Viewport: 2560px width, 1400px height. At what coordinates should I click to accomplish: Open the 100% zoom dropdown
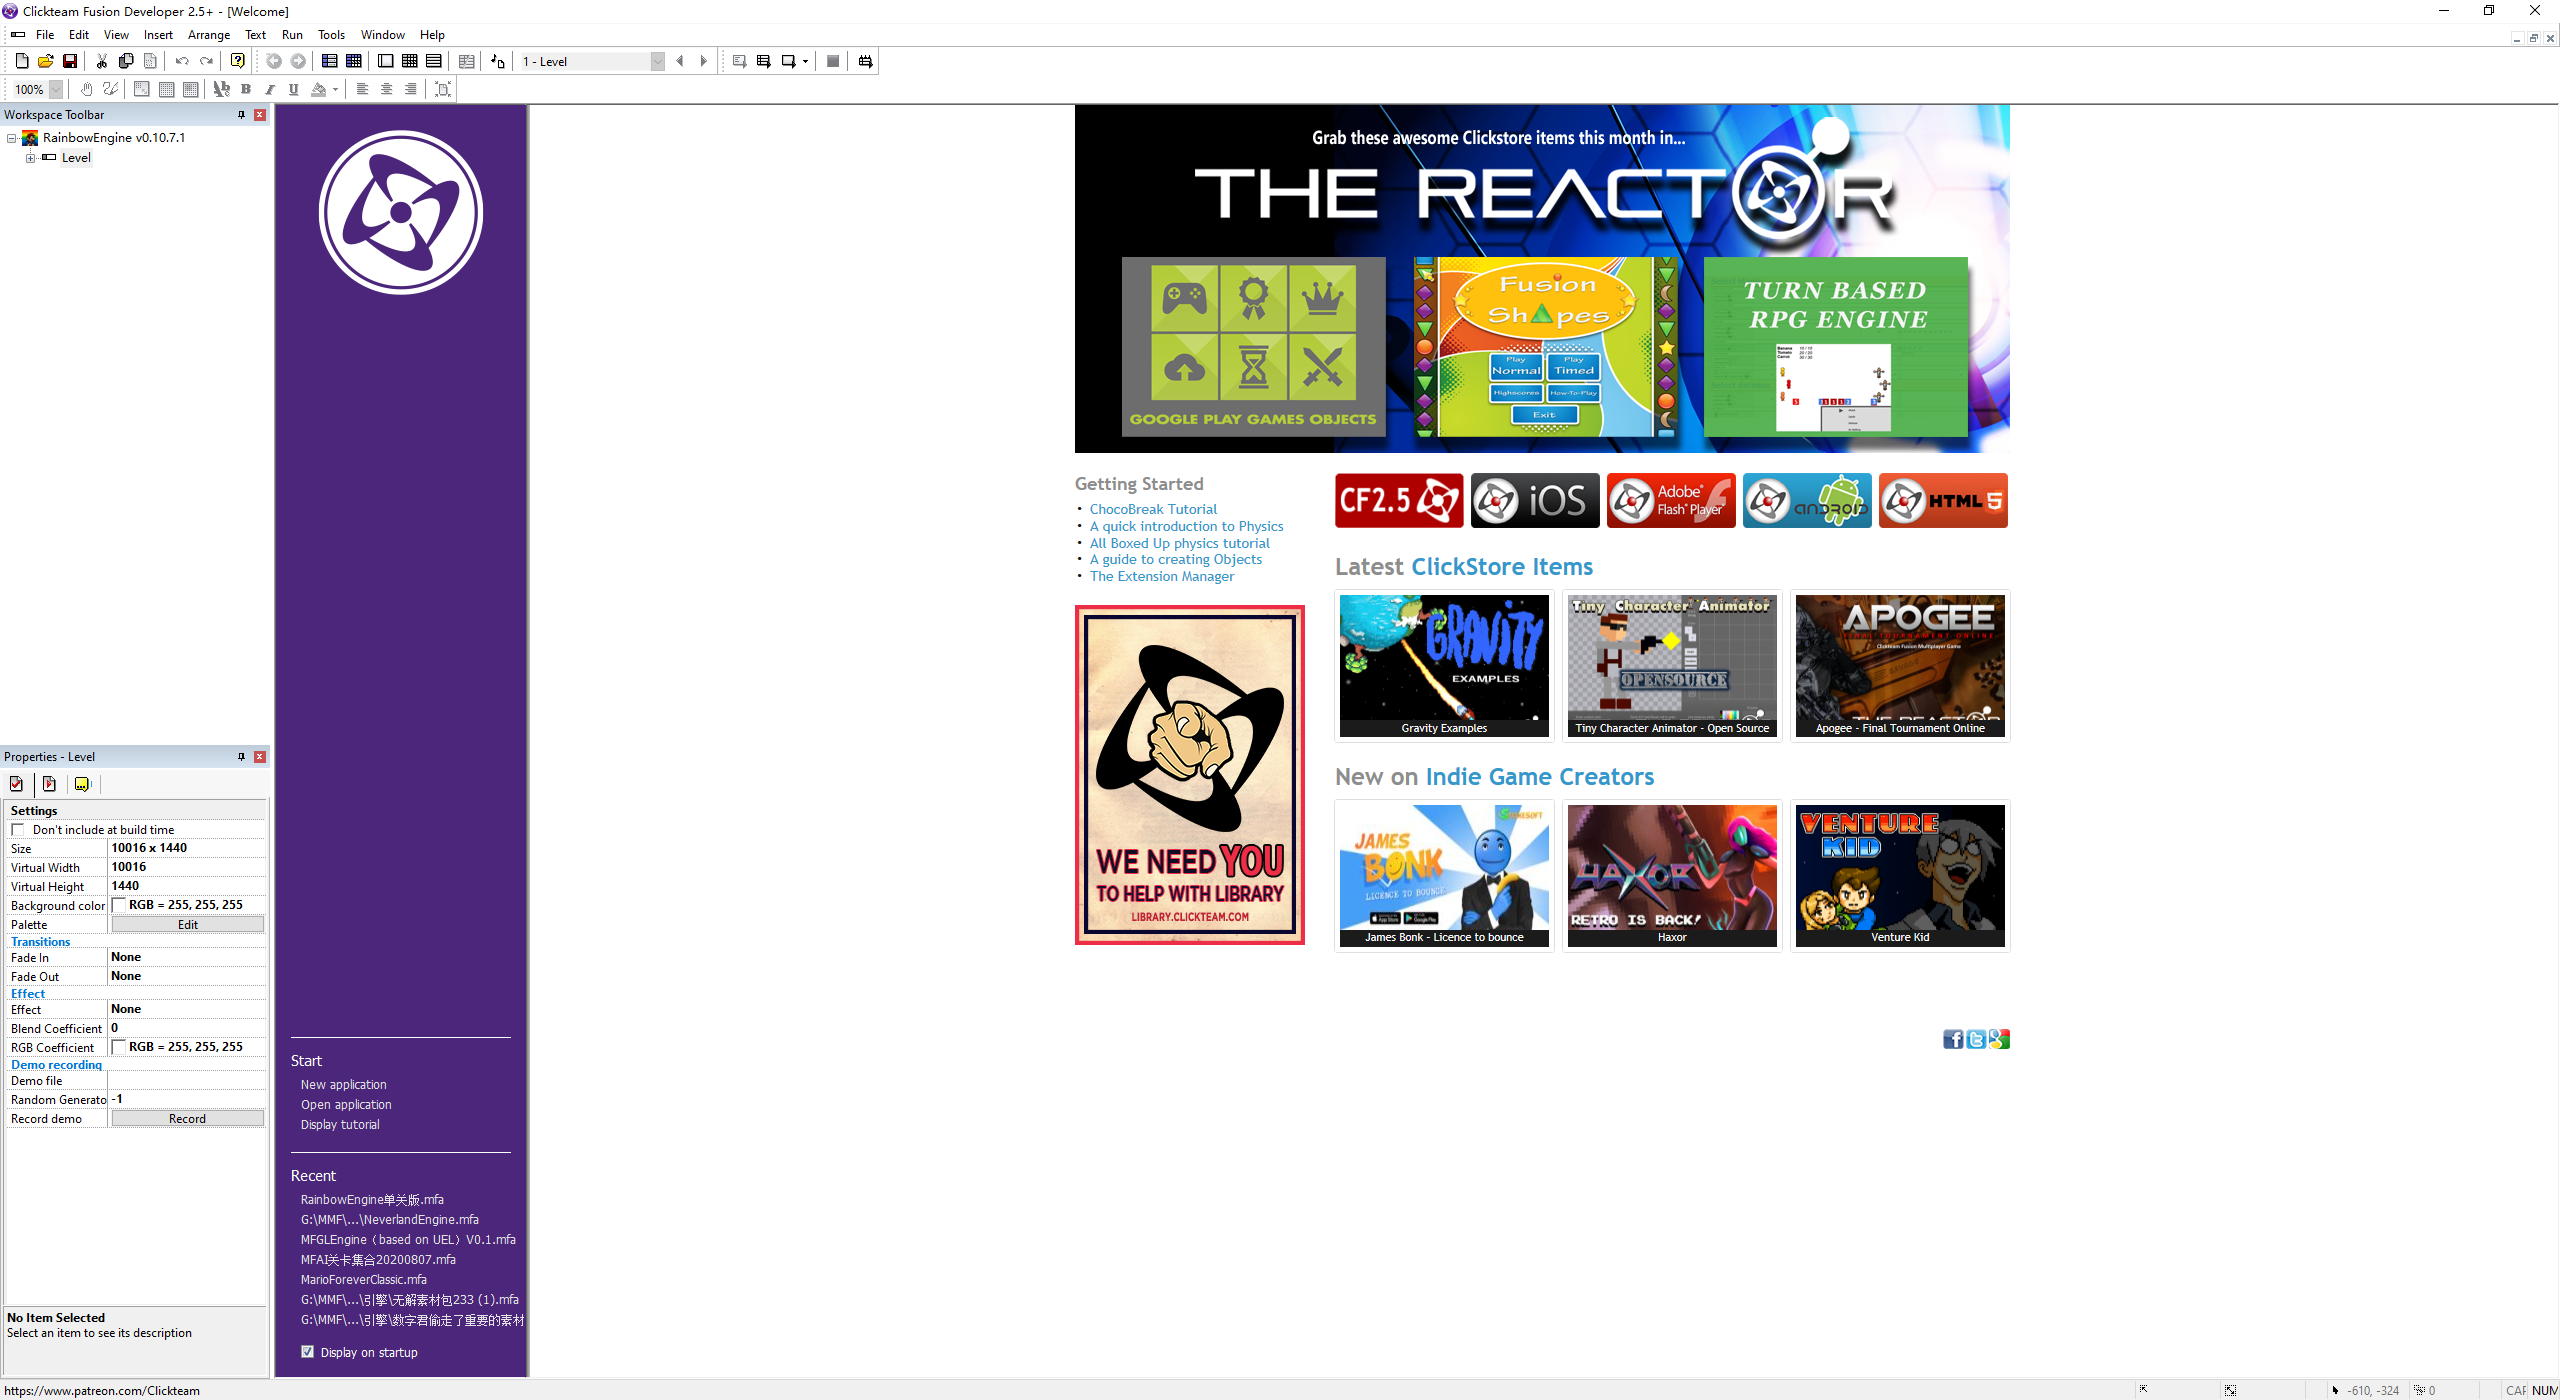point(56,89)
